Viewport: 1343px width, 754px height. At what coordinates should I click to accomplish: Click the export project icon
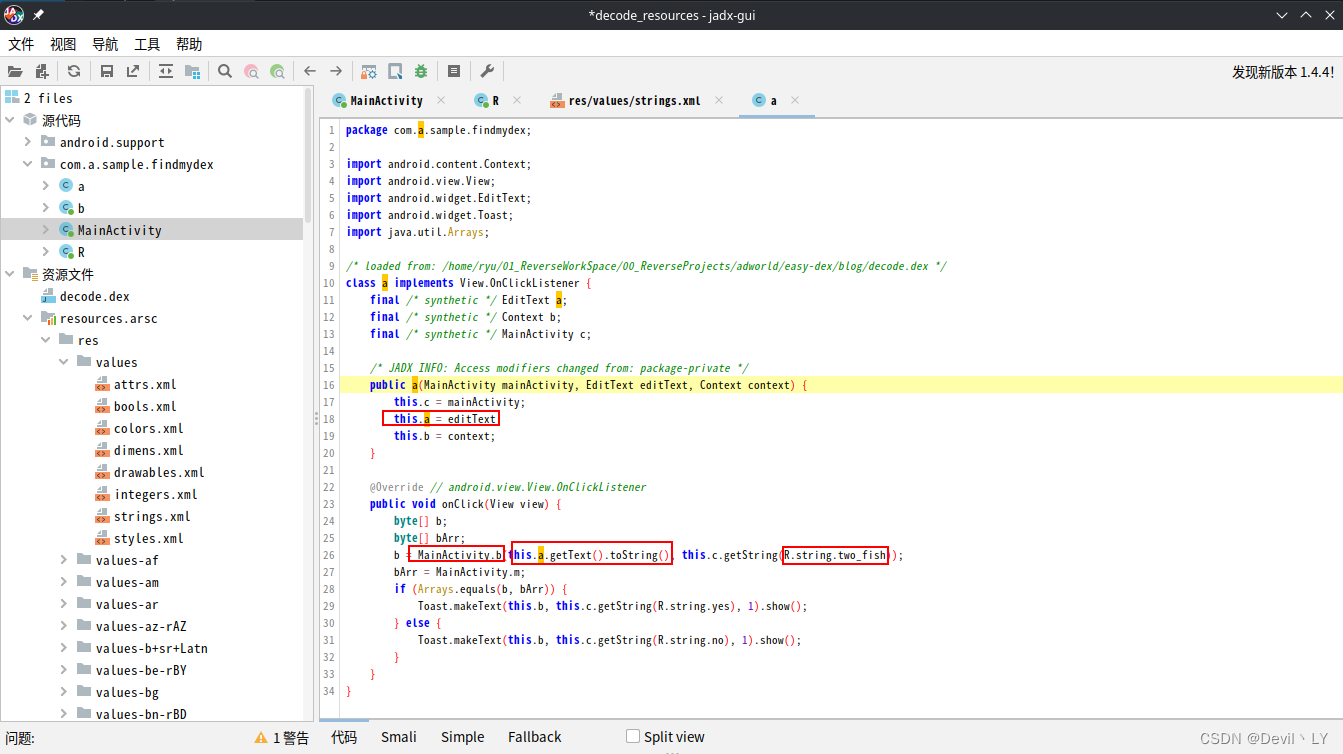pyautogui.click(x=133, y=71)
